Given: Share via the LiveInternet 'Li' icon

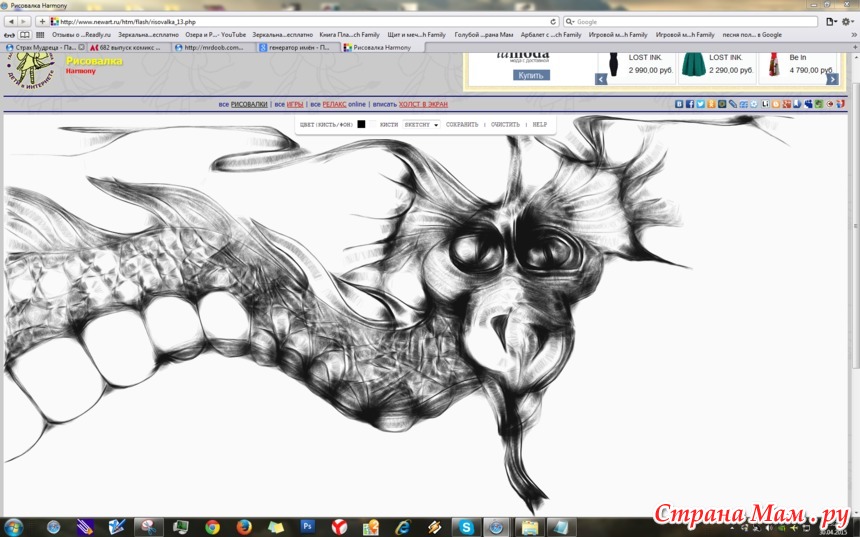Looking at the screenshot, I should tap(765, 104).
